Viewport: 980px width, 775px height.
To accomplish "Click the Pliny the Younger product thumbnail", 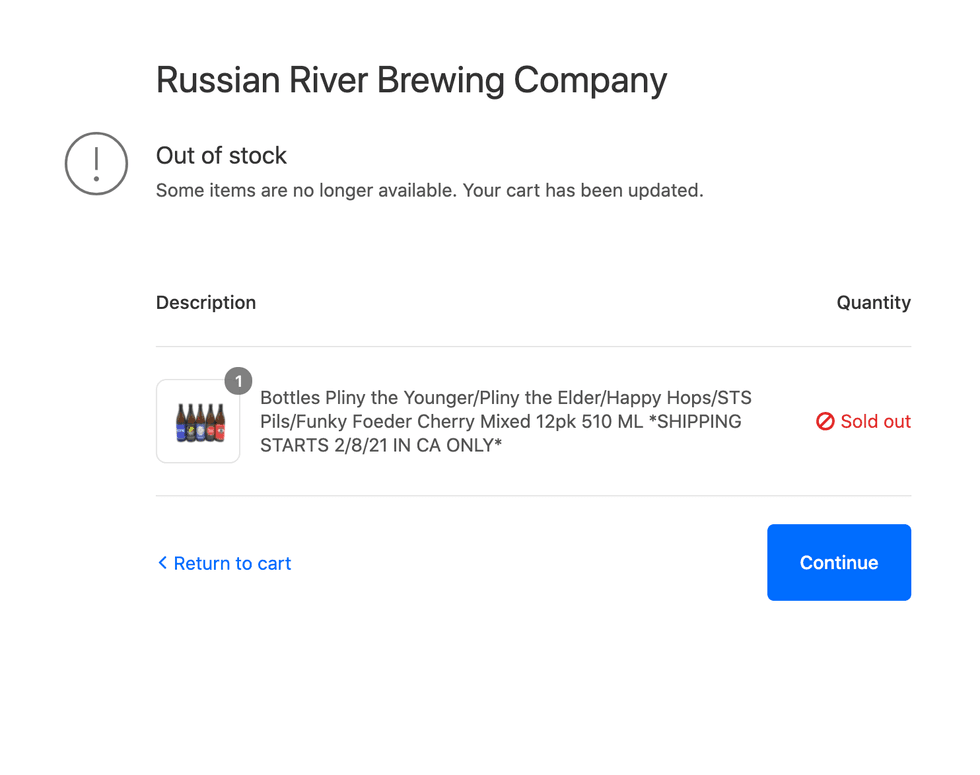I will pyautogui.click(x=197, y=421).
